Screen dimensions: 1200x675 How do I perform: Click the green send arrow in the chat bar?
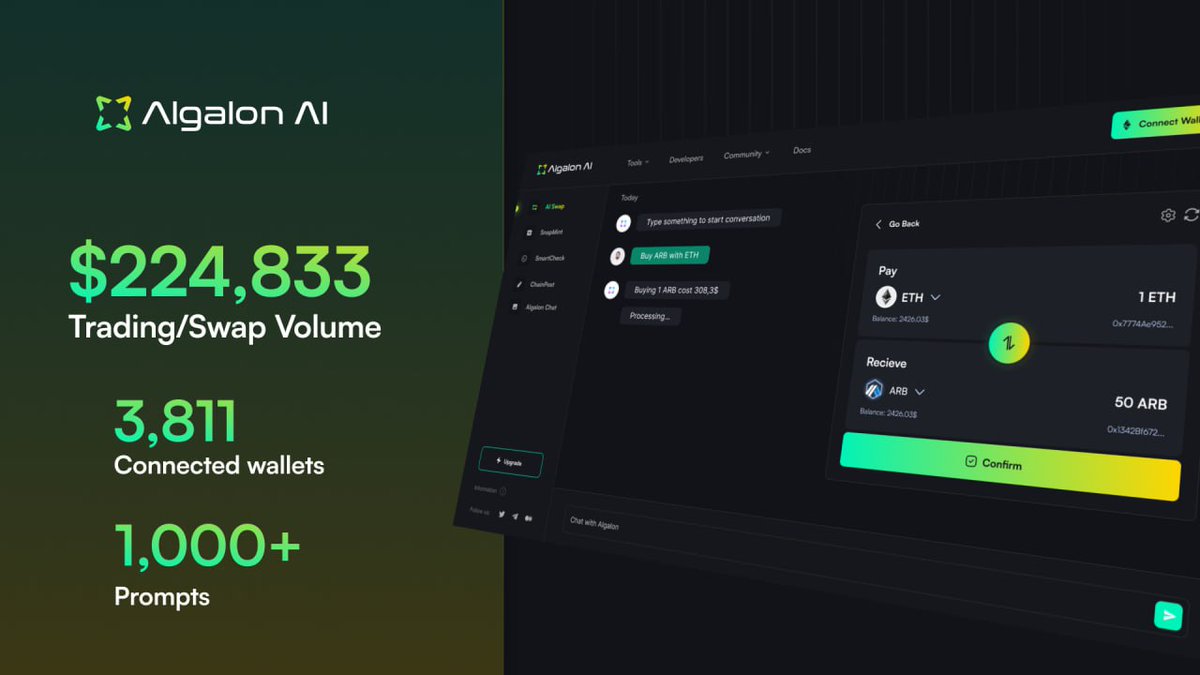click(x=1167, y=616)
